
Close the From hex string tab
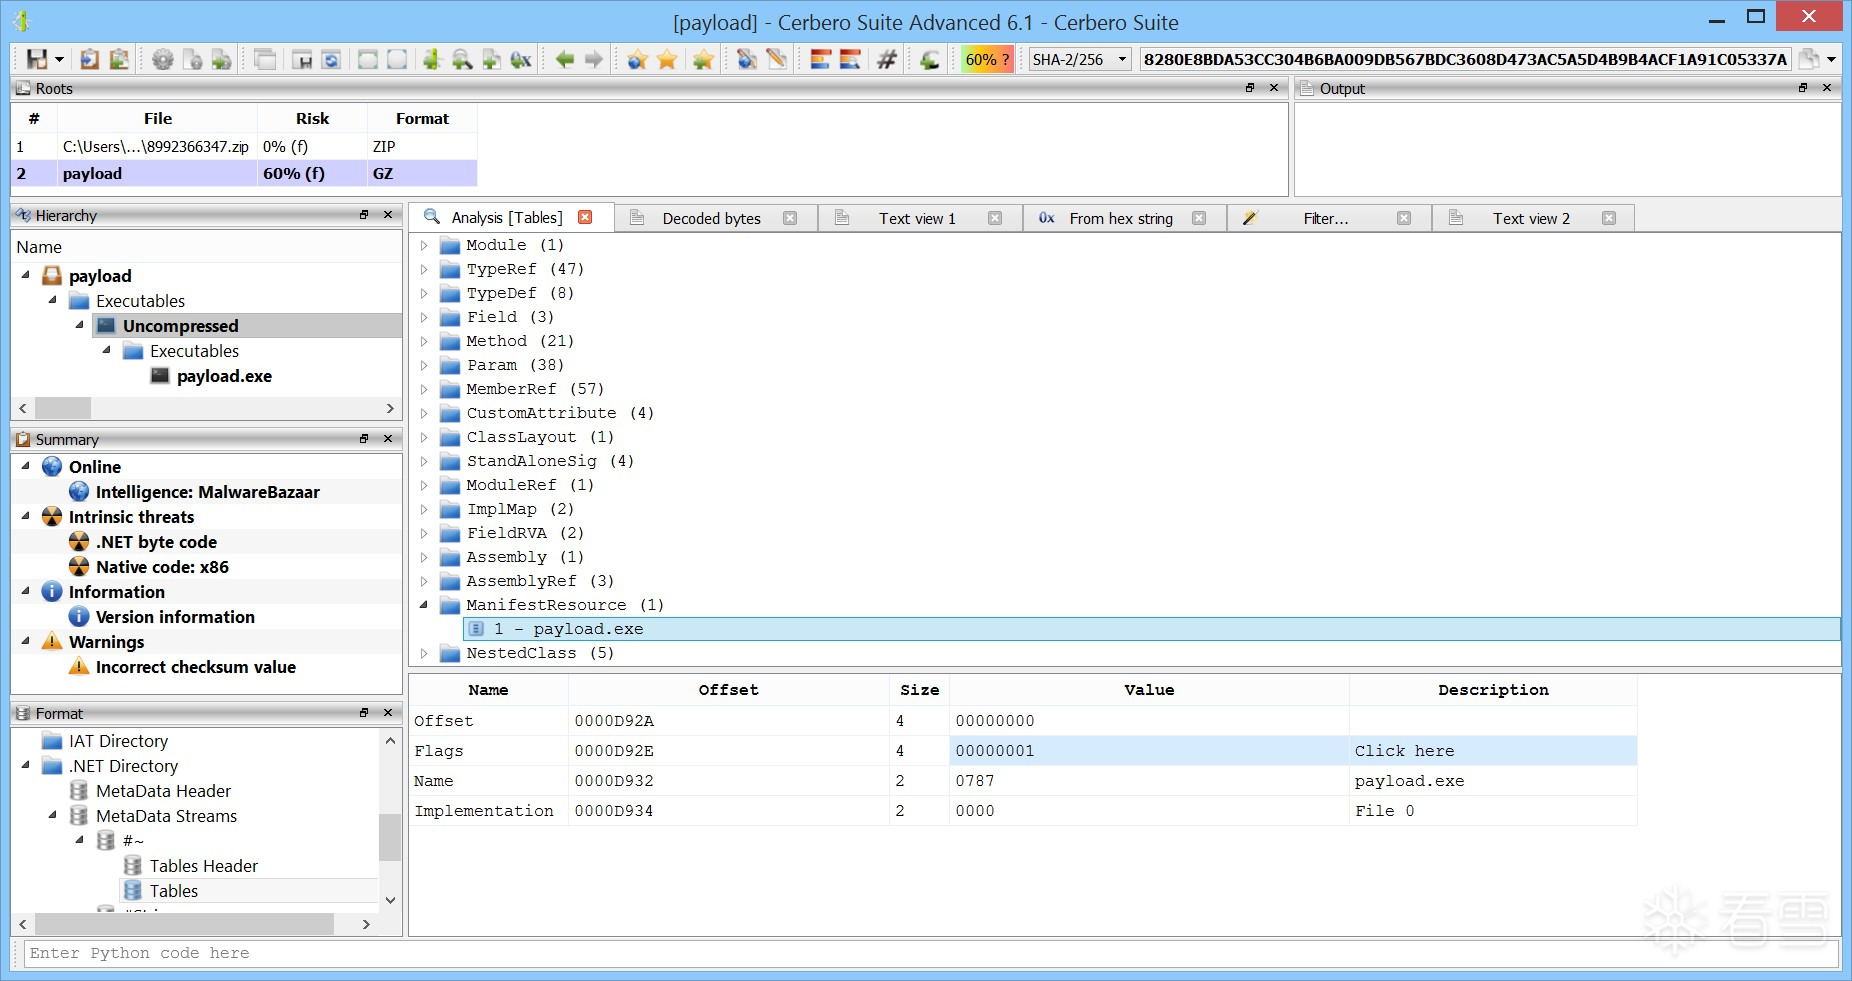tap(1199, 218)
